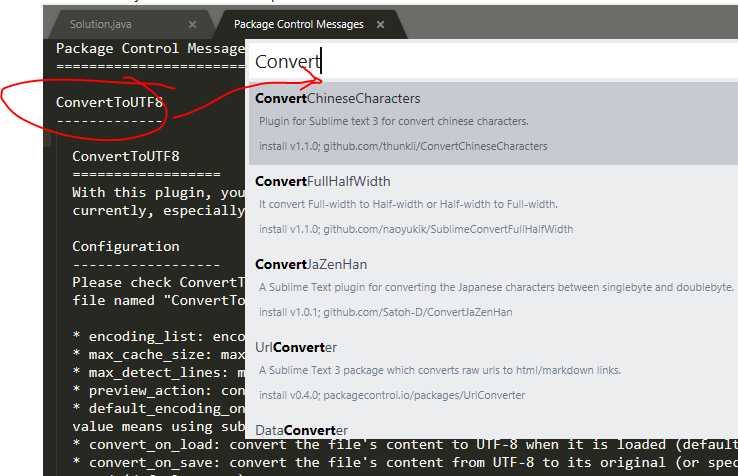Viewport: 738px width, 476px height.
Task: Click the default_encoding_on setting line
Action: coord(159,409)
